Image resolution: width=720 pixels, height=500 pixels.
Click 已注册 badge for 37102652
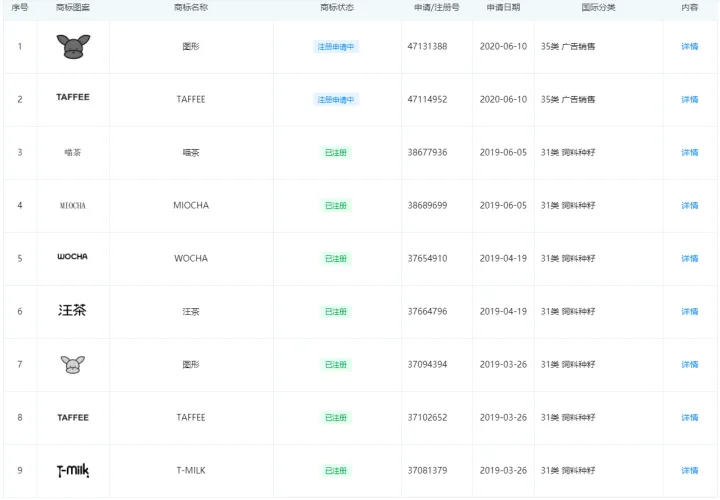[x=336, y=418]
